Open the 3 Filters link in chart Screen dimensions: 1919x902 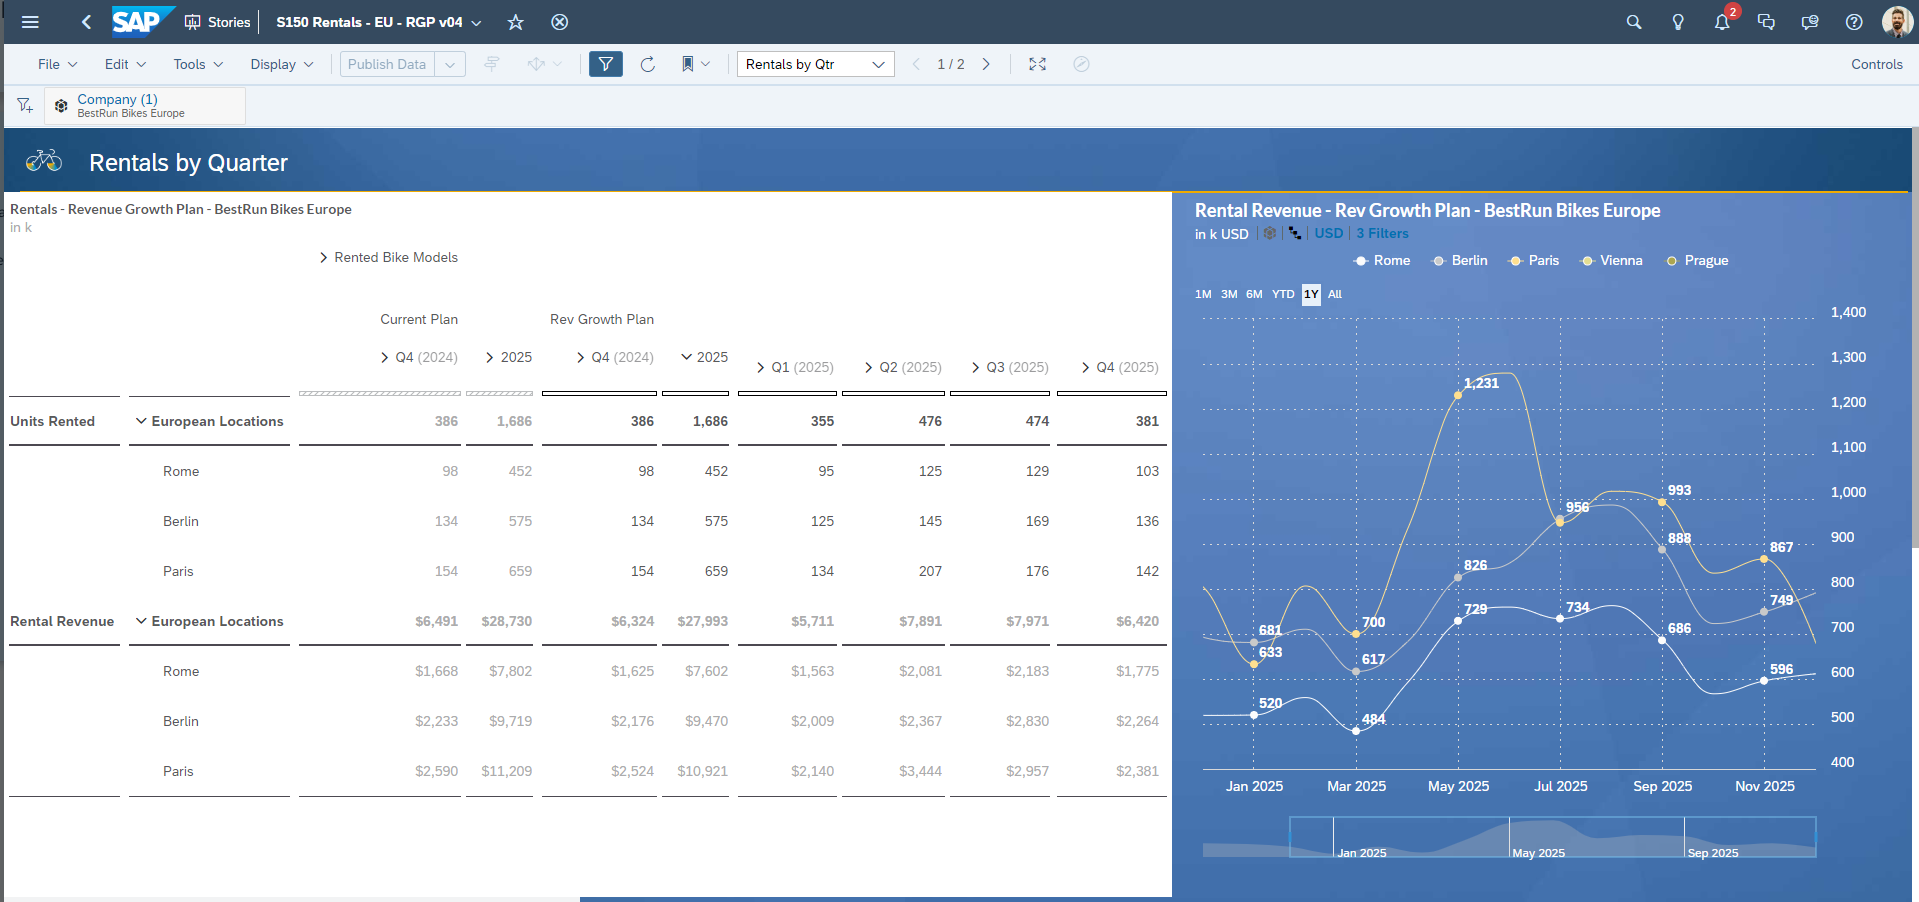pyautogui.click(x=1382, y=233)
